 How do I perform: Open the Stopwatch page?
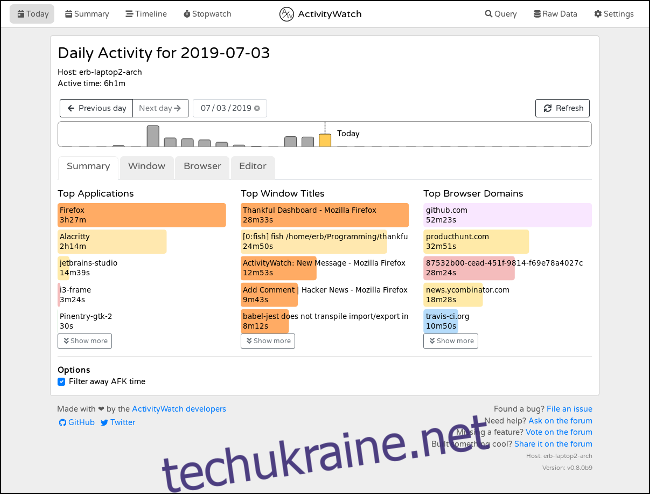tap(207, 14)
